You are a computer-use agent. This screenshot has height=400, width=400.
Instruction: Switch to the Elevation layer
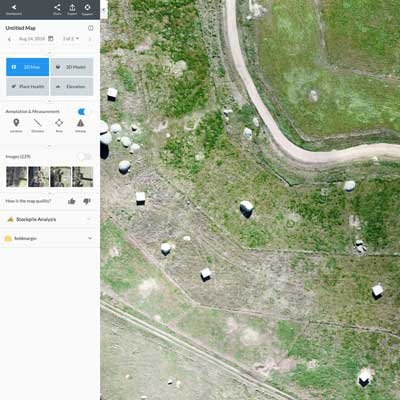(x=72, y=87)
